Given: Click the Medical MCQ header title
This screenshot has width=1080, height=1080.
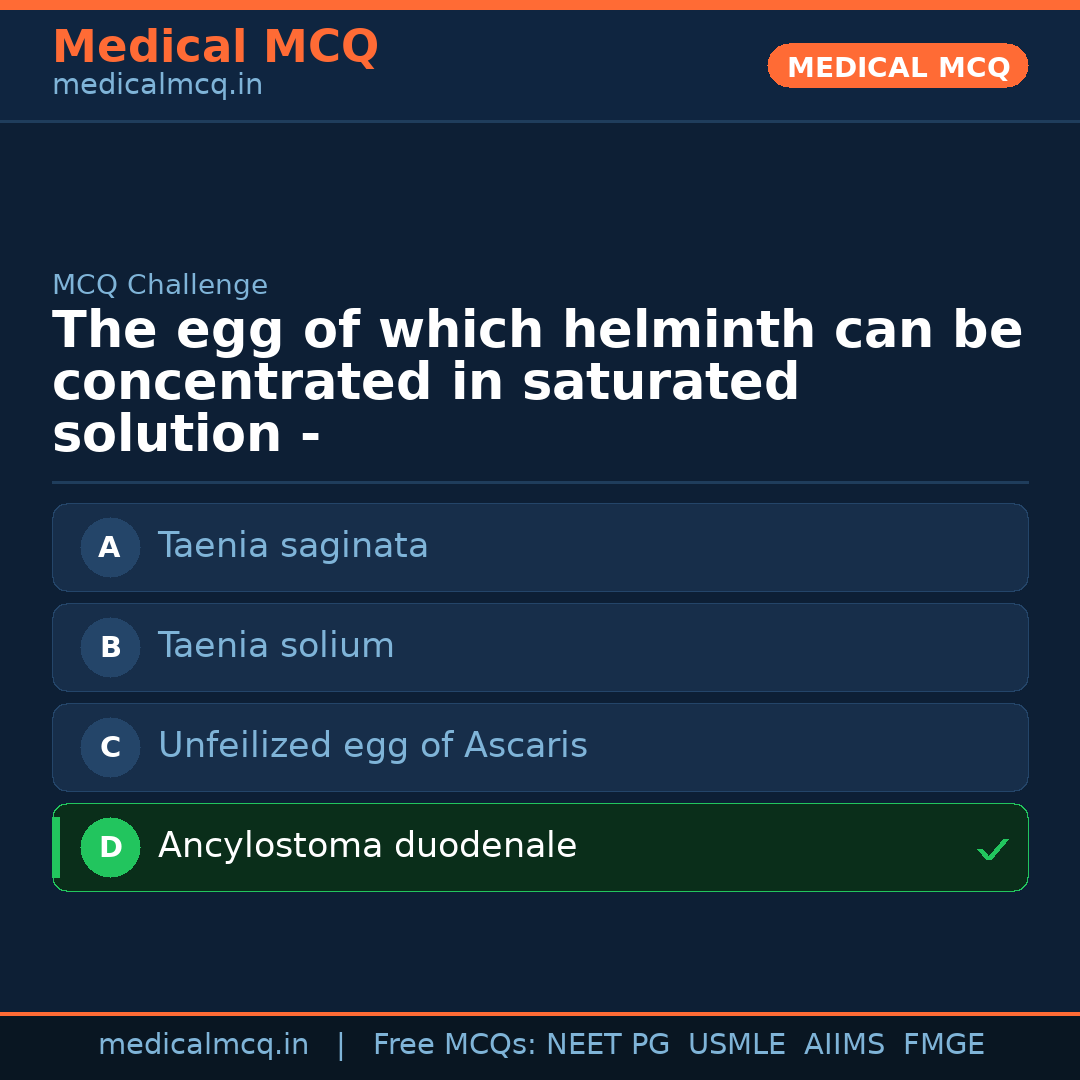Looking at the screenshot, I should pos(215,47).
